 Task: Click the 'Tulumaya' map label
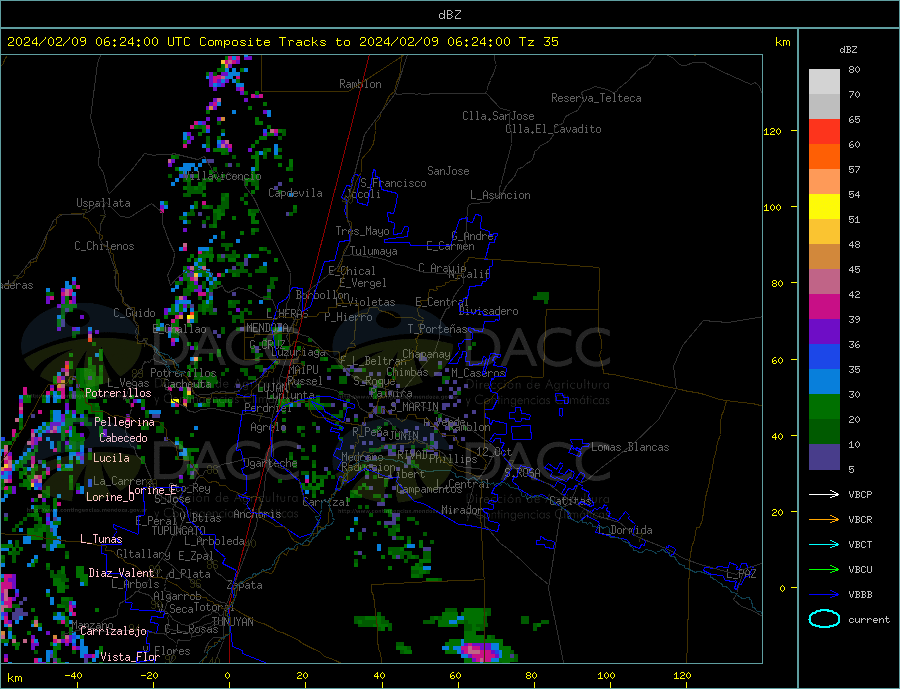[x=374, y=251]
